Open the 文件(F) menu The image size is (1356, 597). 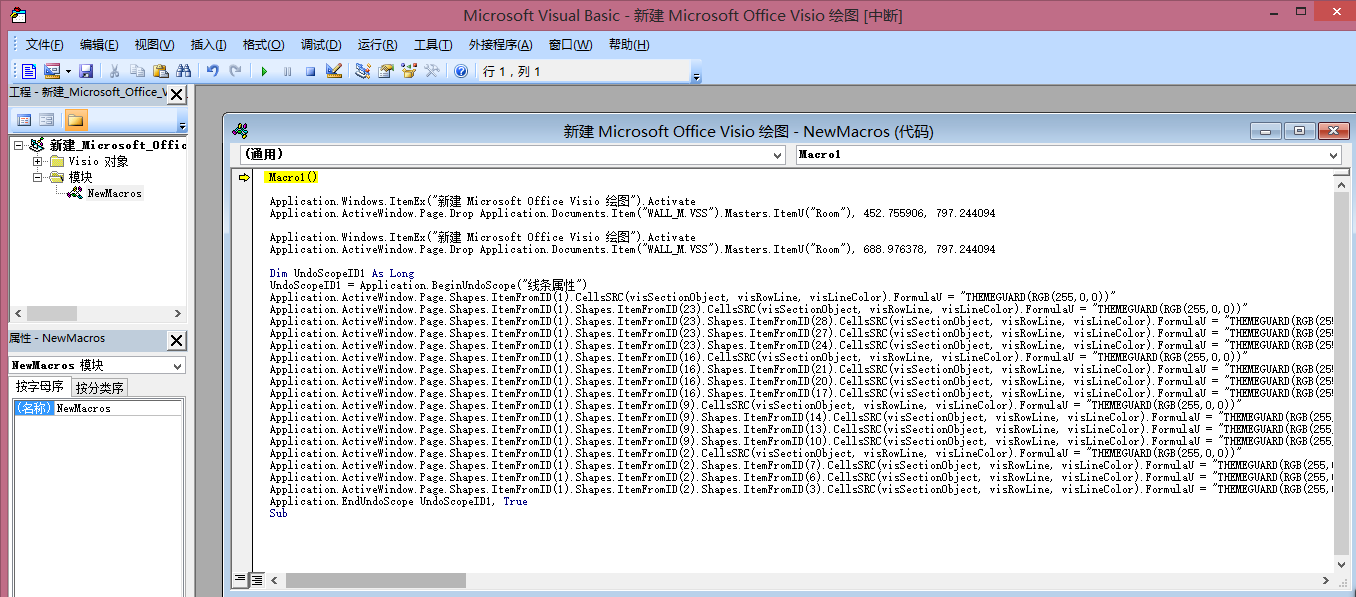click(x=44, y=45)
